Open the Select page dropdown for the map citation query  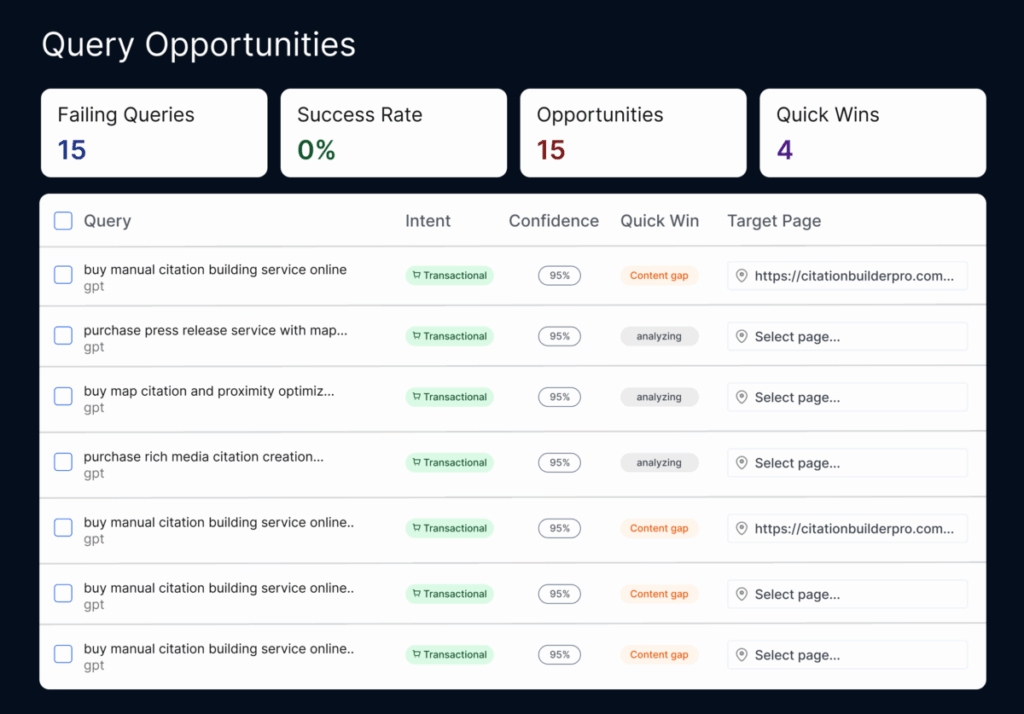point(847,398)
